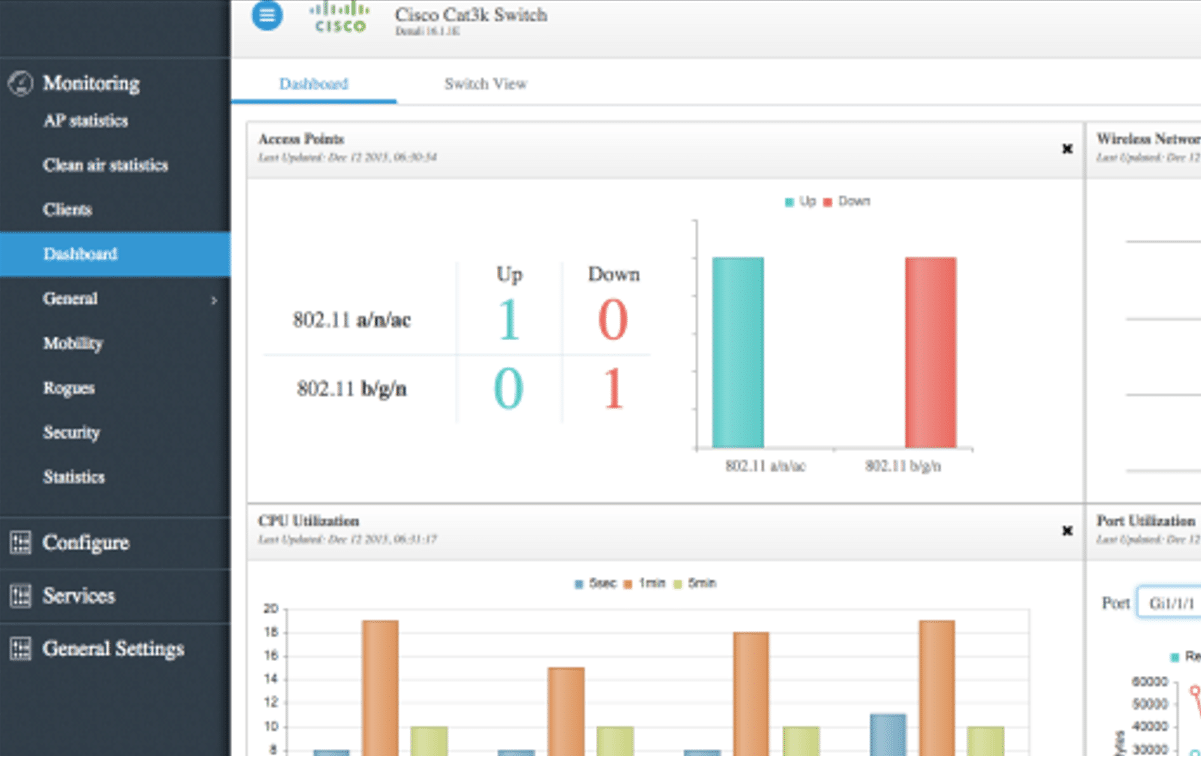Close the CPU Utilization panel

coord(1067,531)
